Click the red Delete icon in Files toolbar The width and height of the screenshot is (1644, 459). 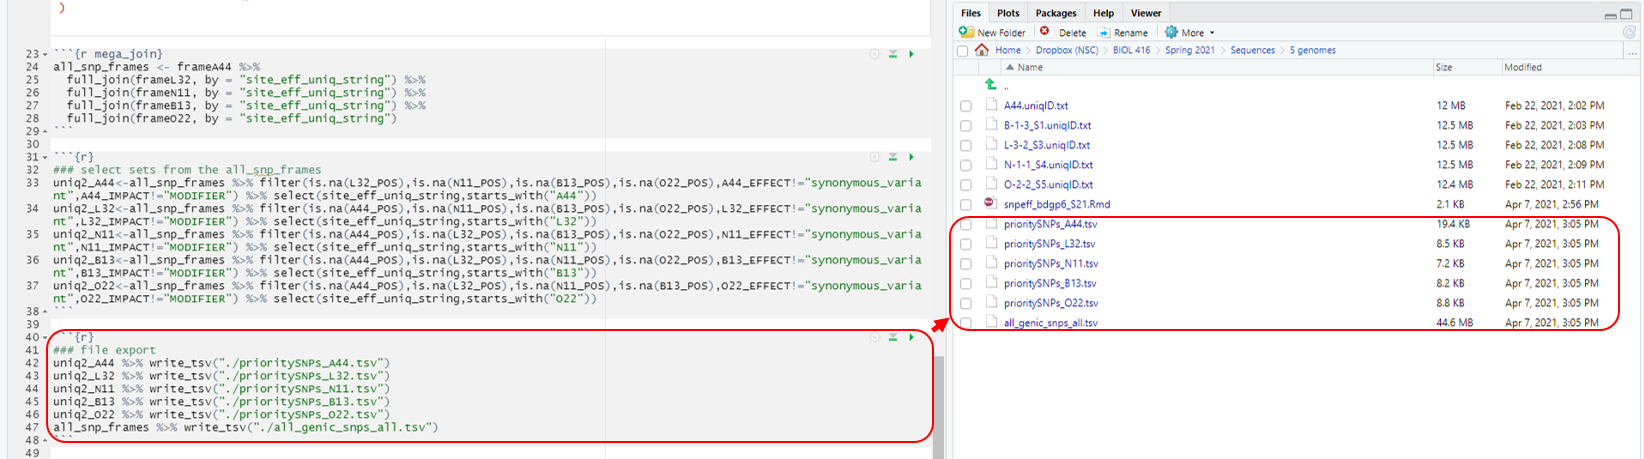click(x=1045, y=32)
